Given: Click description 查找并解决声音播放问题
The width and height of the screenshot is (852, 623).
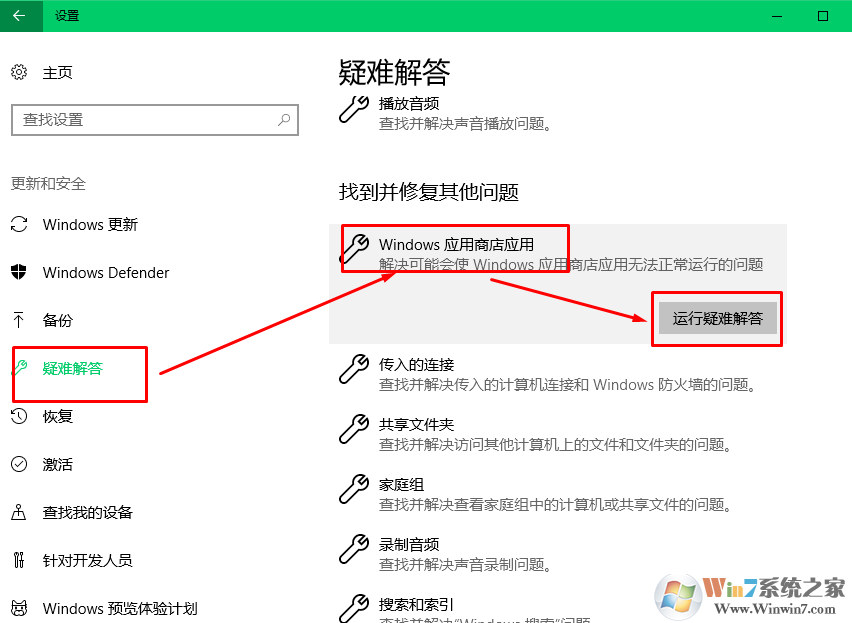Looking at the screenshot, I should pyautogui.click(x=465, y=124).
